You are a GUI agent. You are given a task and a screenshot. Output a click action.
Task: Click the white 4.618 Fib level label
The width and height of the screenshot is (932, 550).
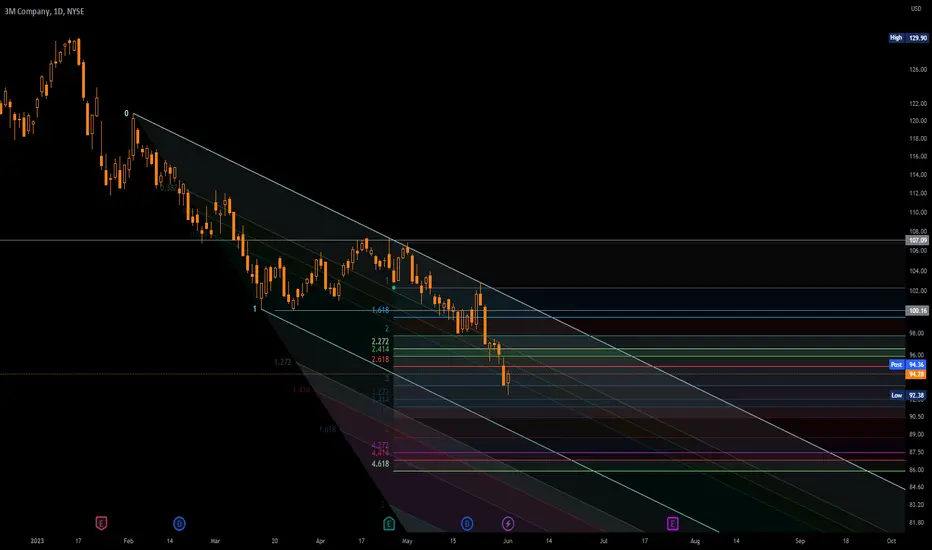[380, 463]
